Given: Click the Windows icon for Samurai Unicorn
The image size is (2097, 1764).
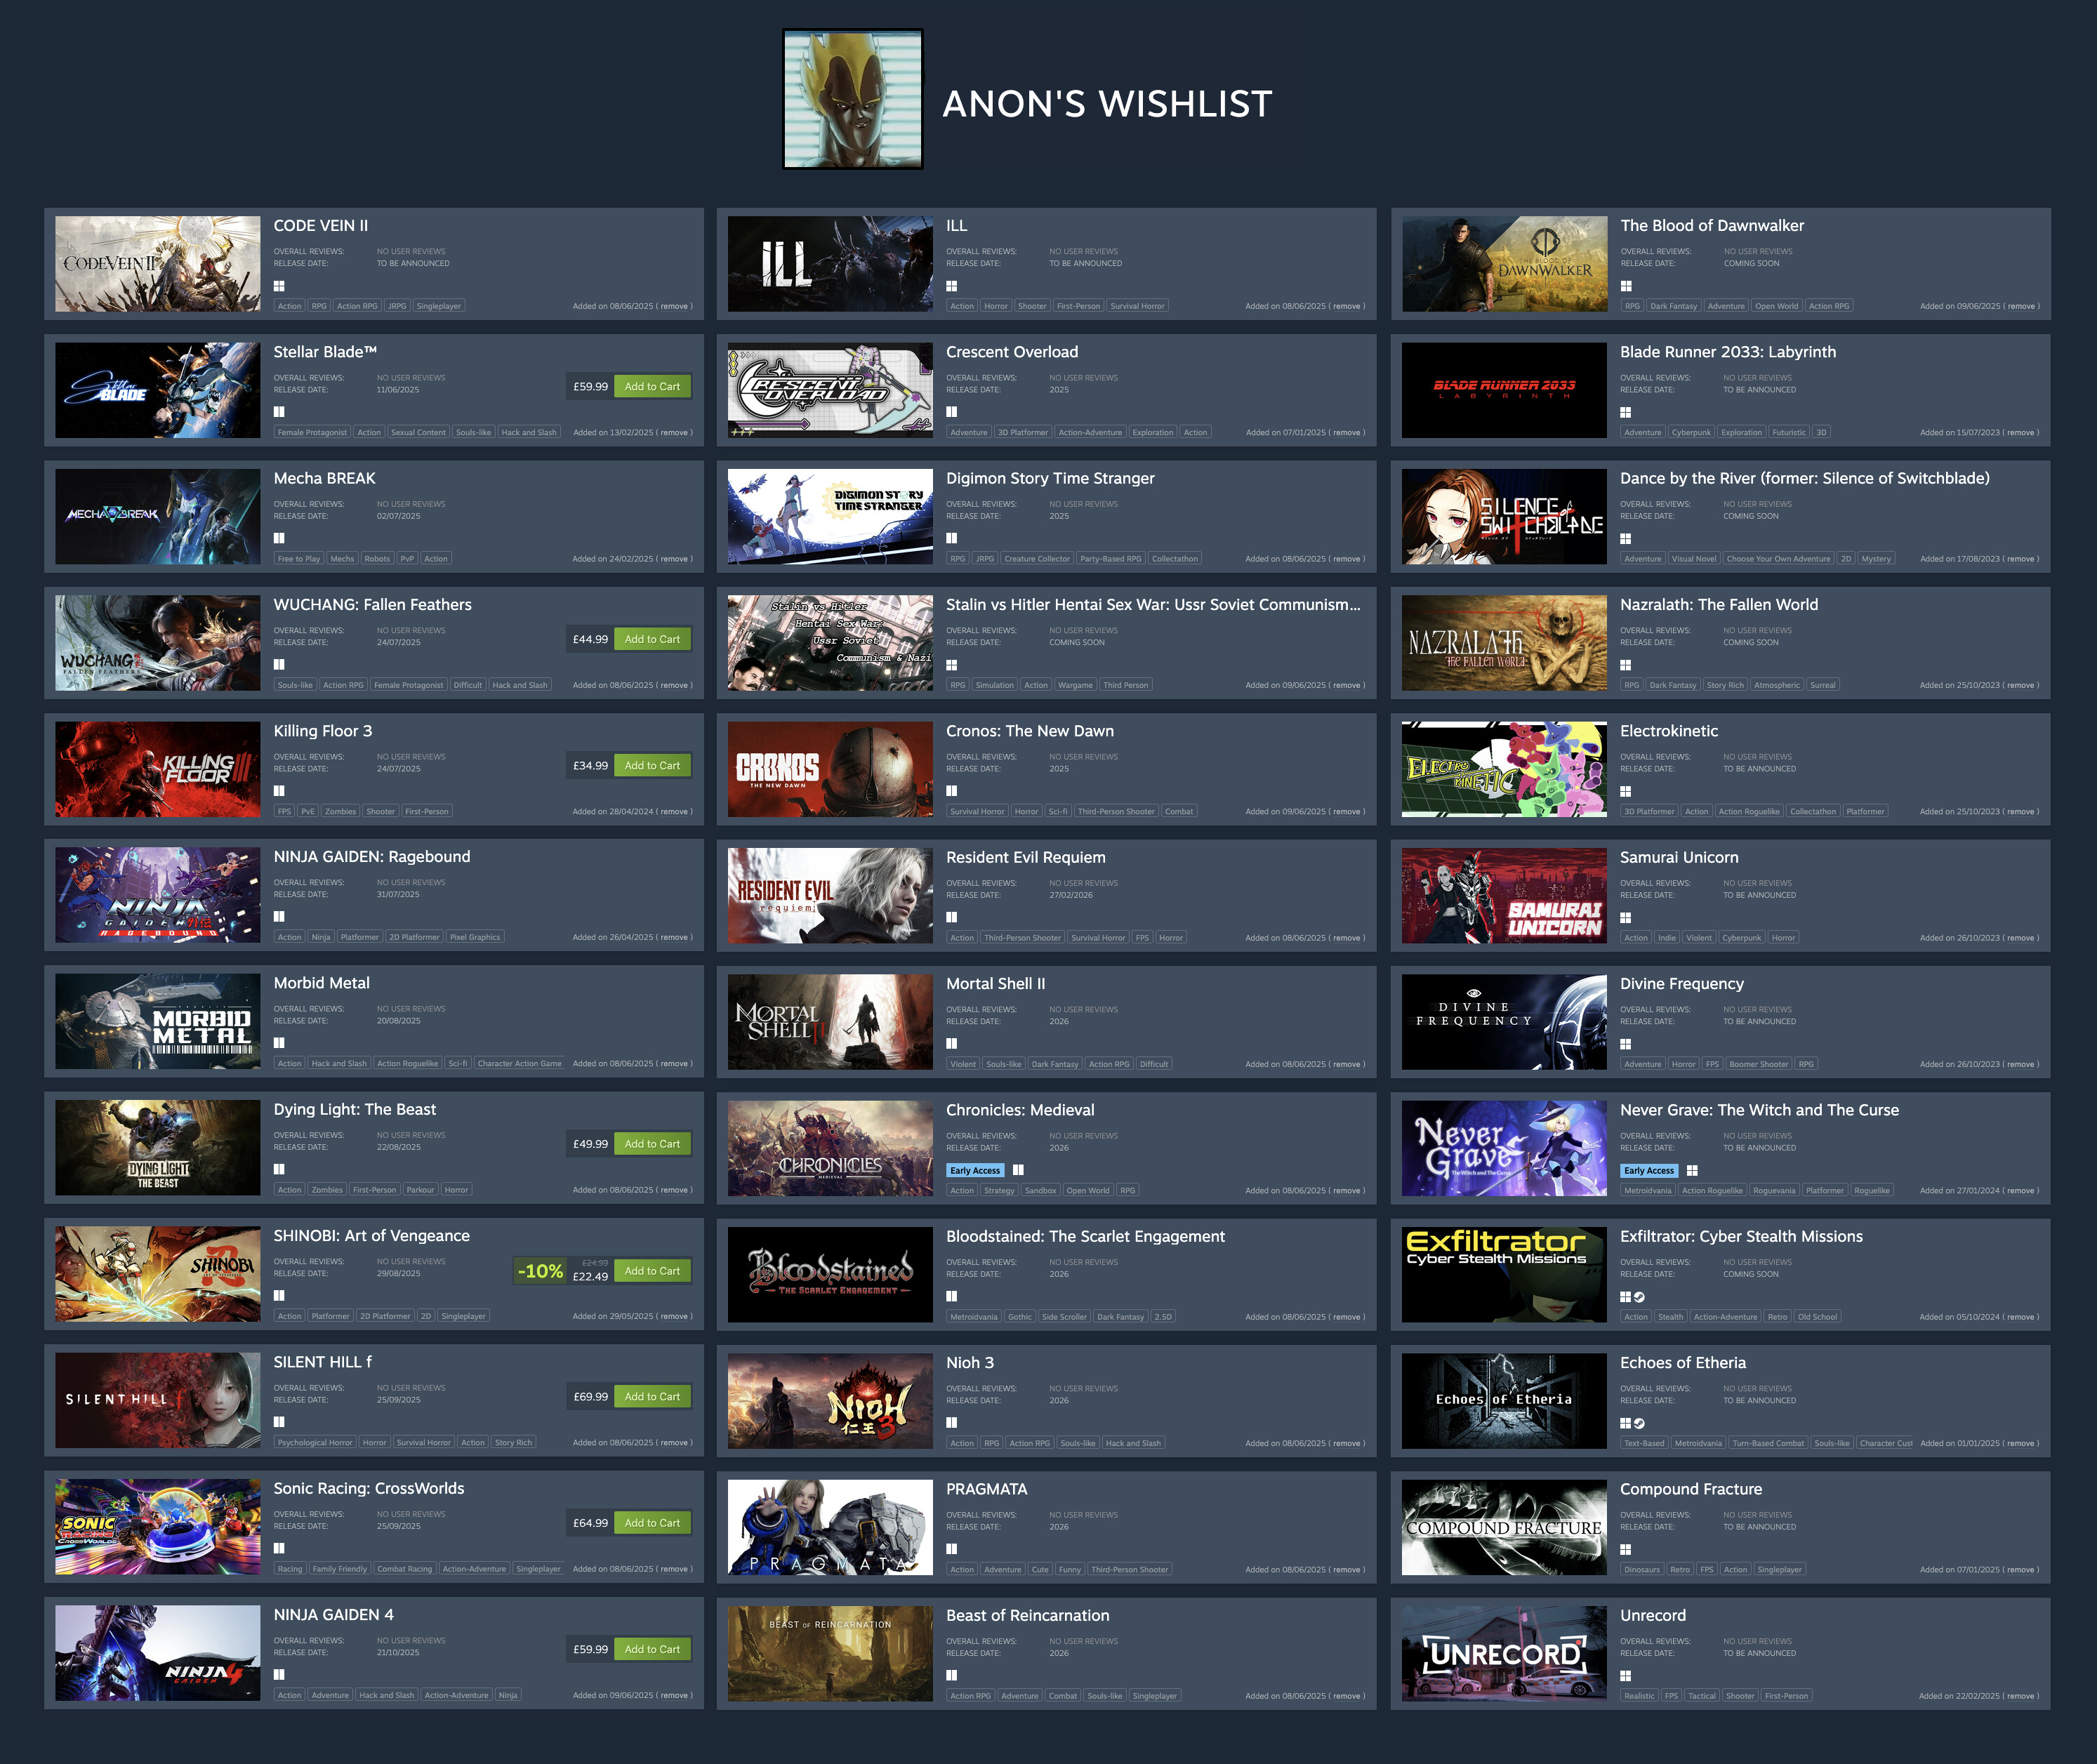Looking at the screenshot, I should coord(1626,917).
